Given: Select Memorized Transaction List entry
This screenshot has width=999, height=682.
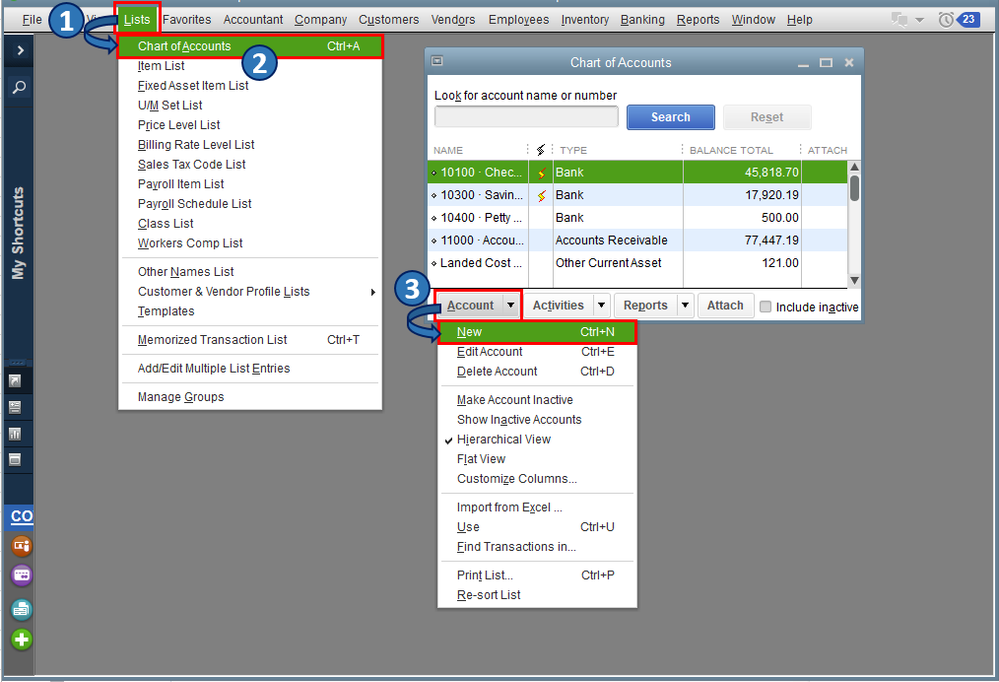Looking at the screenshot, I should (250, 340).
